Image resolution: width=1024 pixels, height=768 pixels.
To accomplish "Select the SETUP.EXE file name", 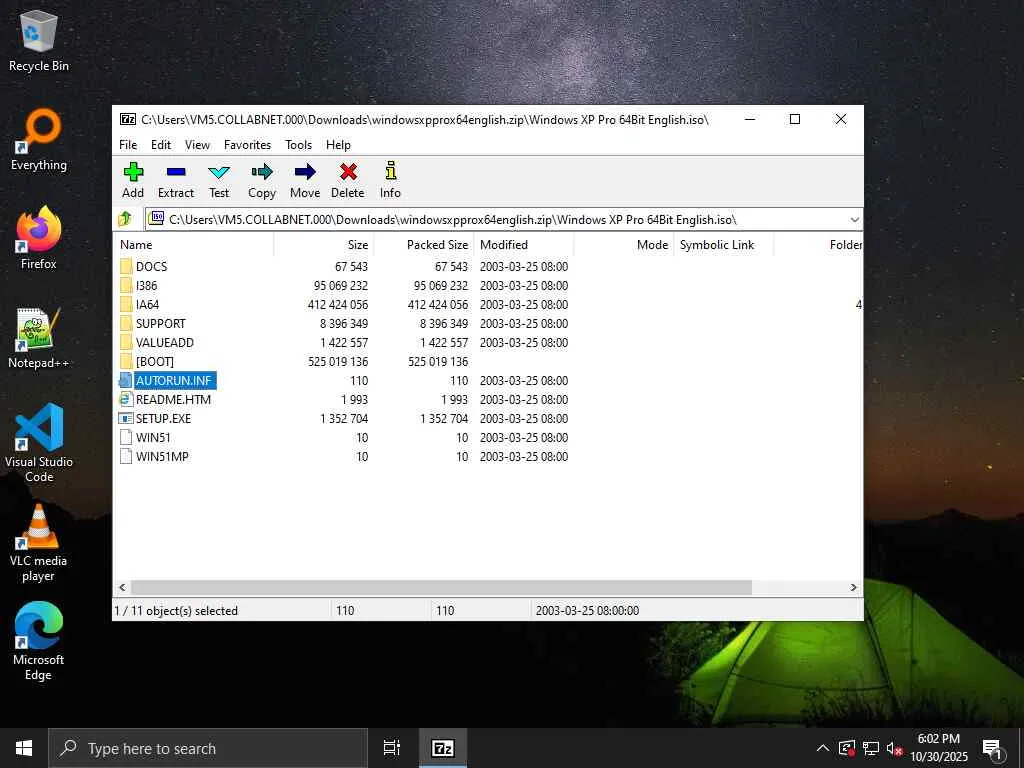I will (x=163, y=419).
